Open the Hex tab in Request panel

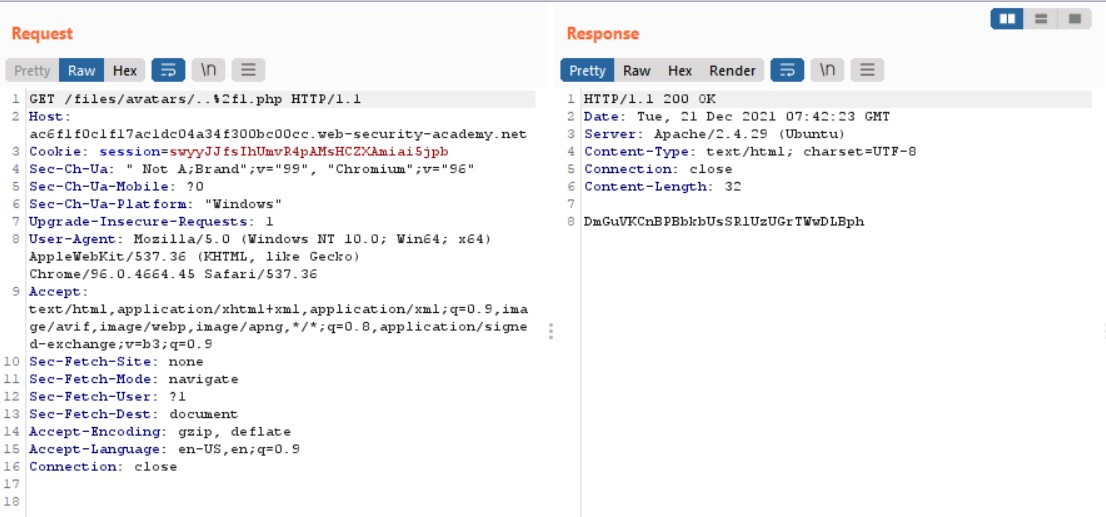pos(125,70)
